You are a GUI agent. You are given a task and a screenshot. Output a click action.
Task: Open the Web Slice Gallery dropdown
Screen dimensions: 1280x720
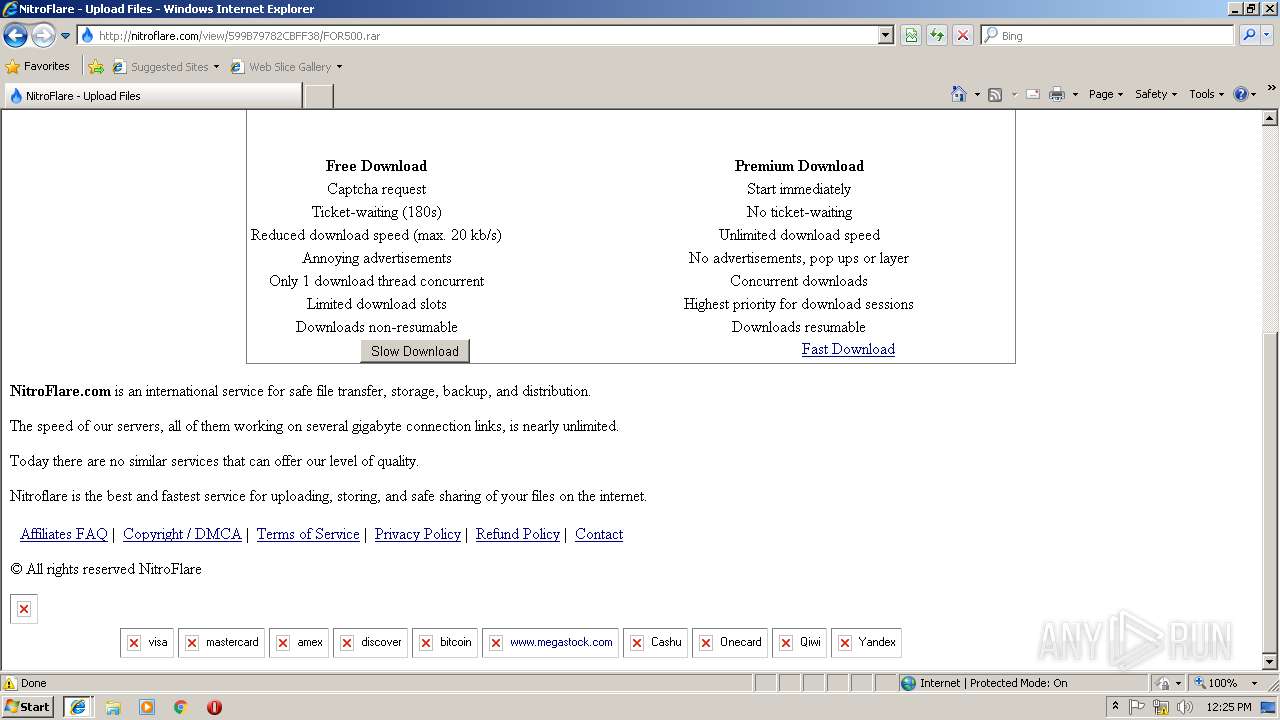pyautogui.click(x=286, y=66)
